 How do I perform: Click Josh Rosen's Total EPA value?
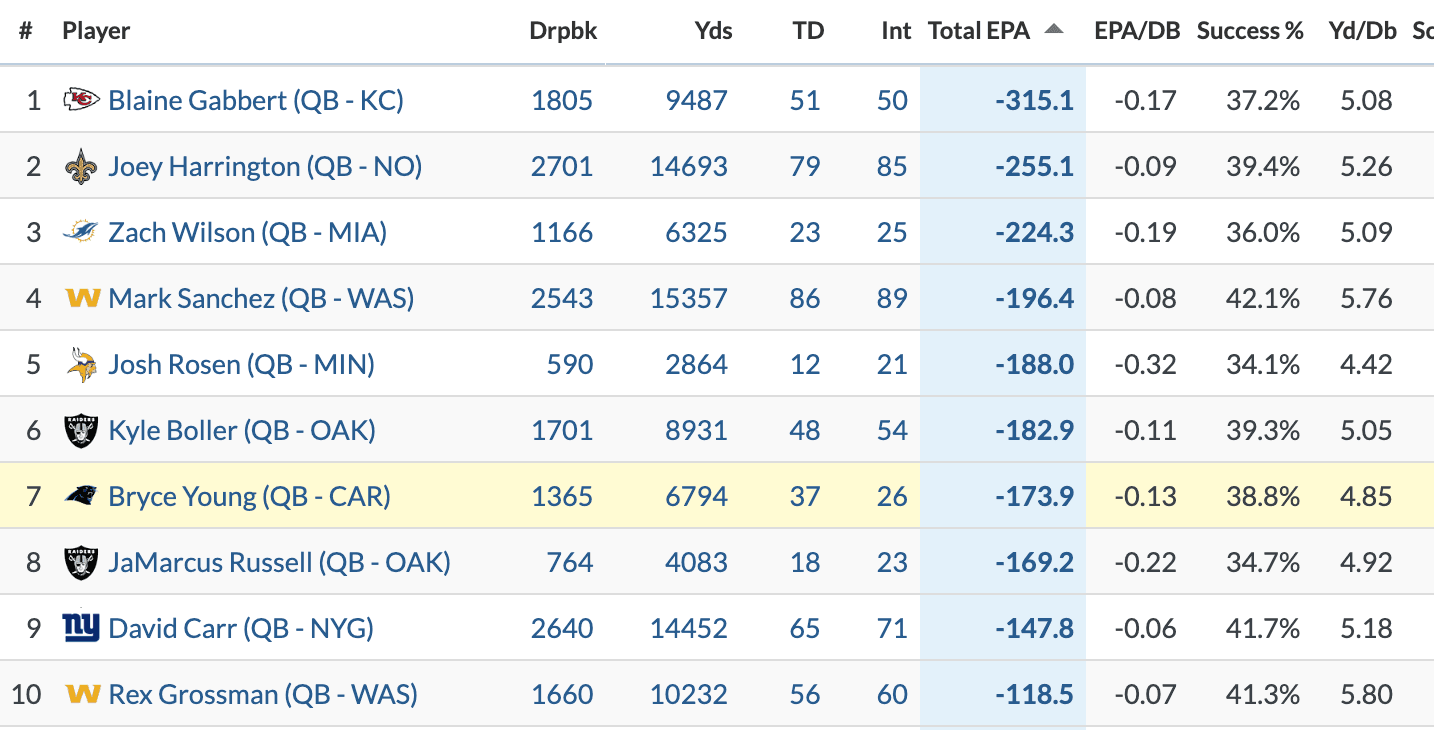[1034, 364]
